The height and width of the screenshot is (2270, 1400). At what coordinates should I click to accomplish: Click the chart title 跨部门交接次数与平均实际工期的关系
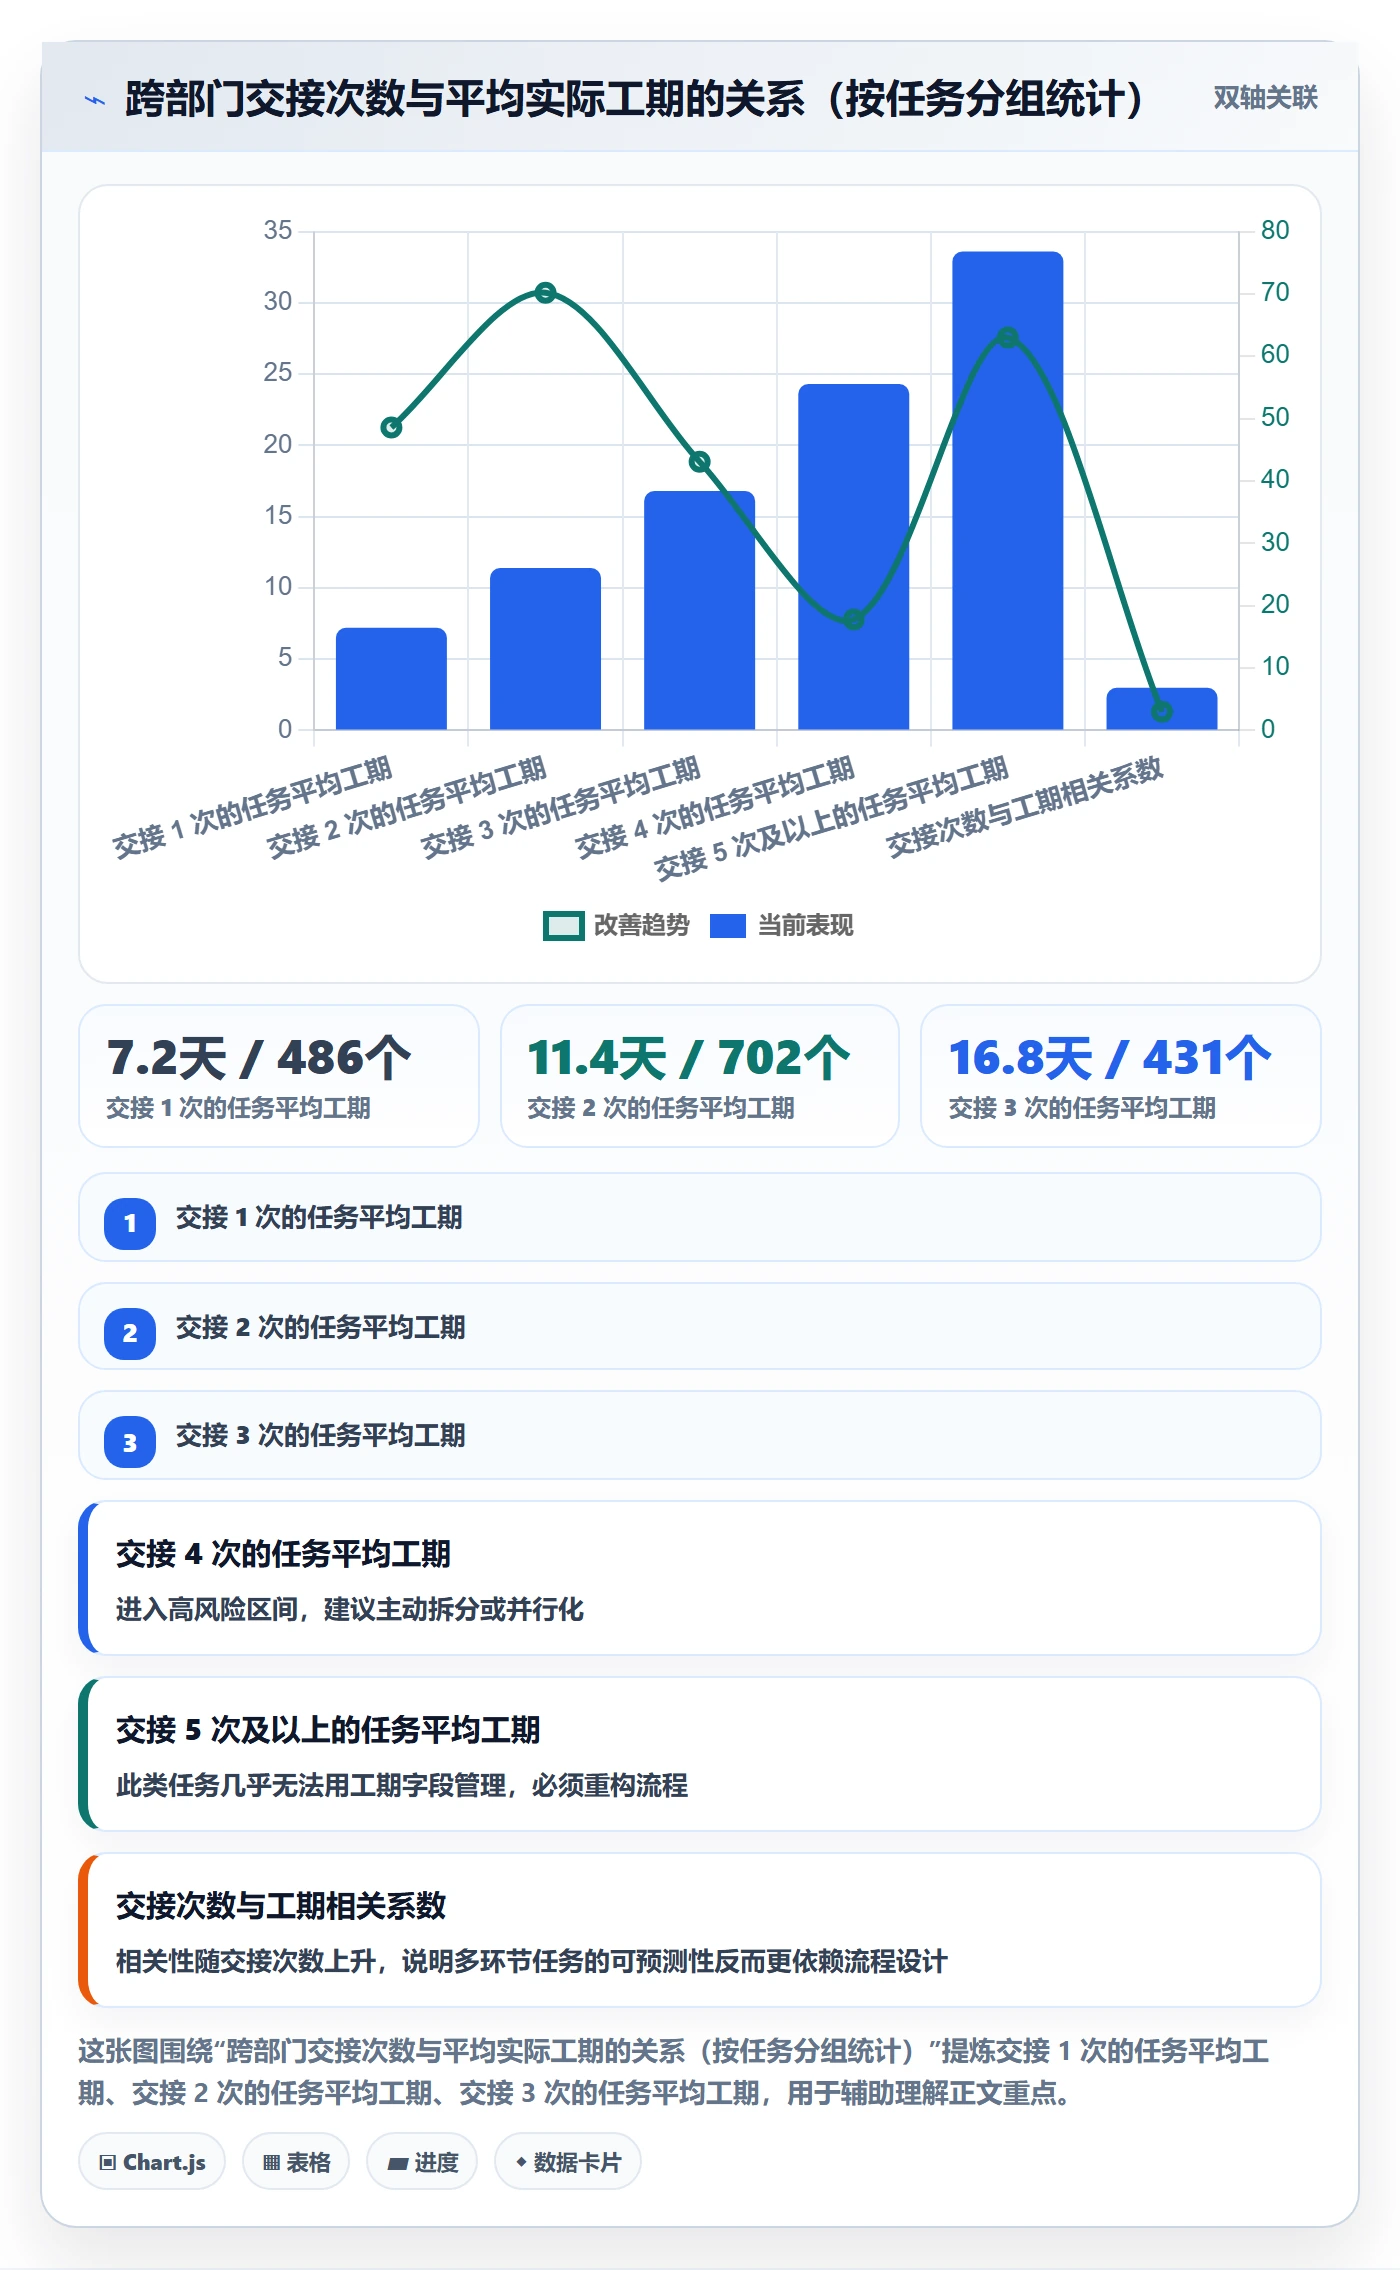[634, 99]
